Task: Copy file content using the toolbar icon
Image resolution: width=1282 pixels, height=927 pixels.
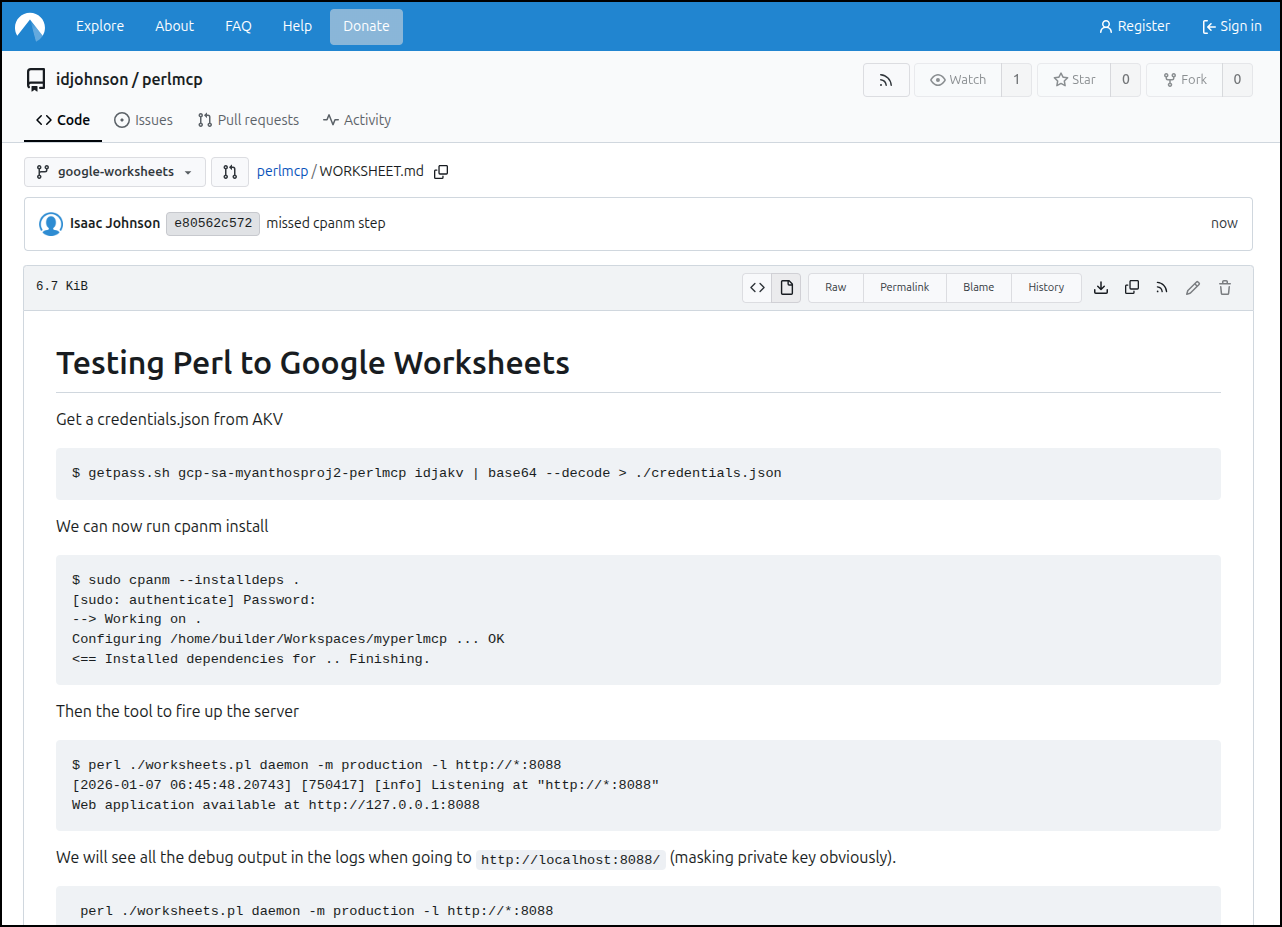Action: click(1132, 288)
